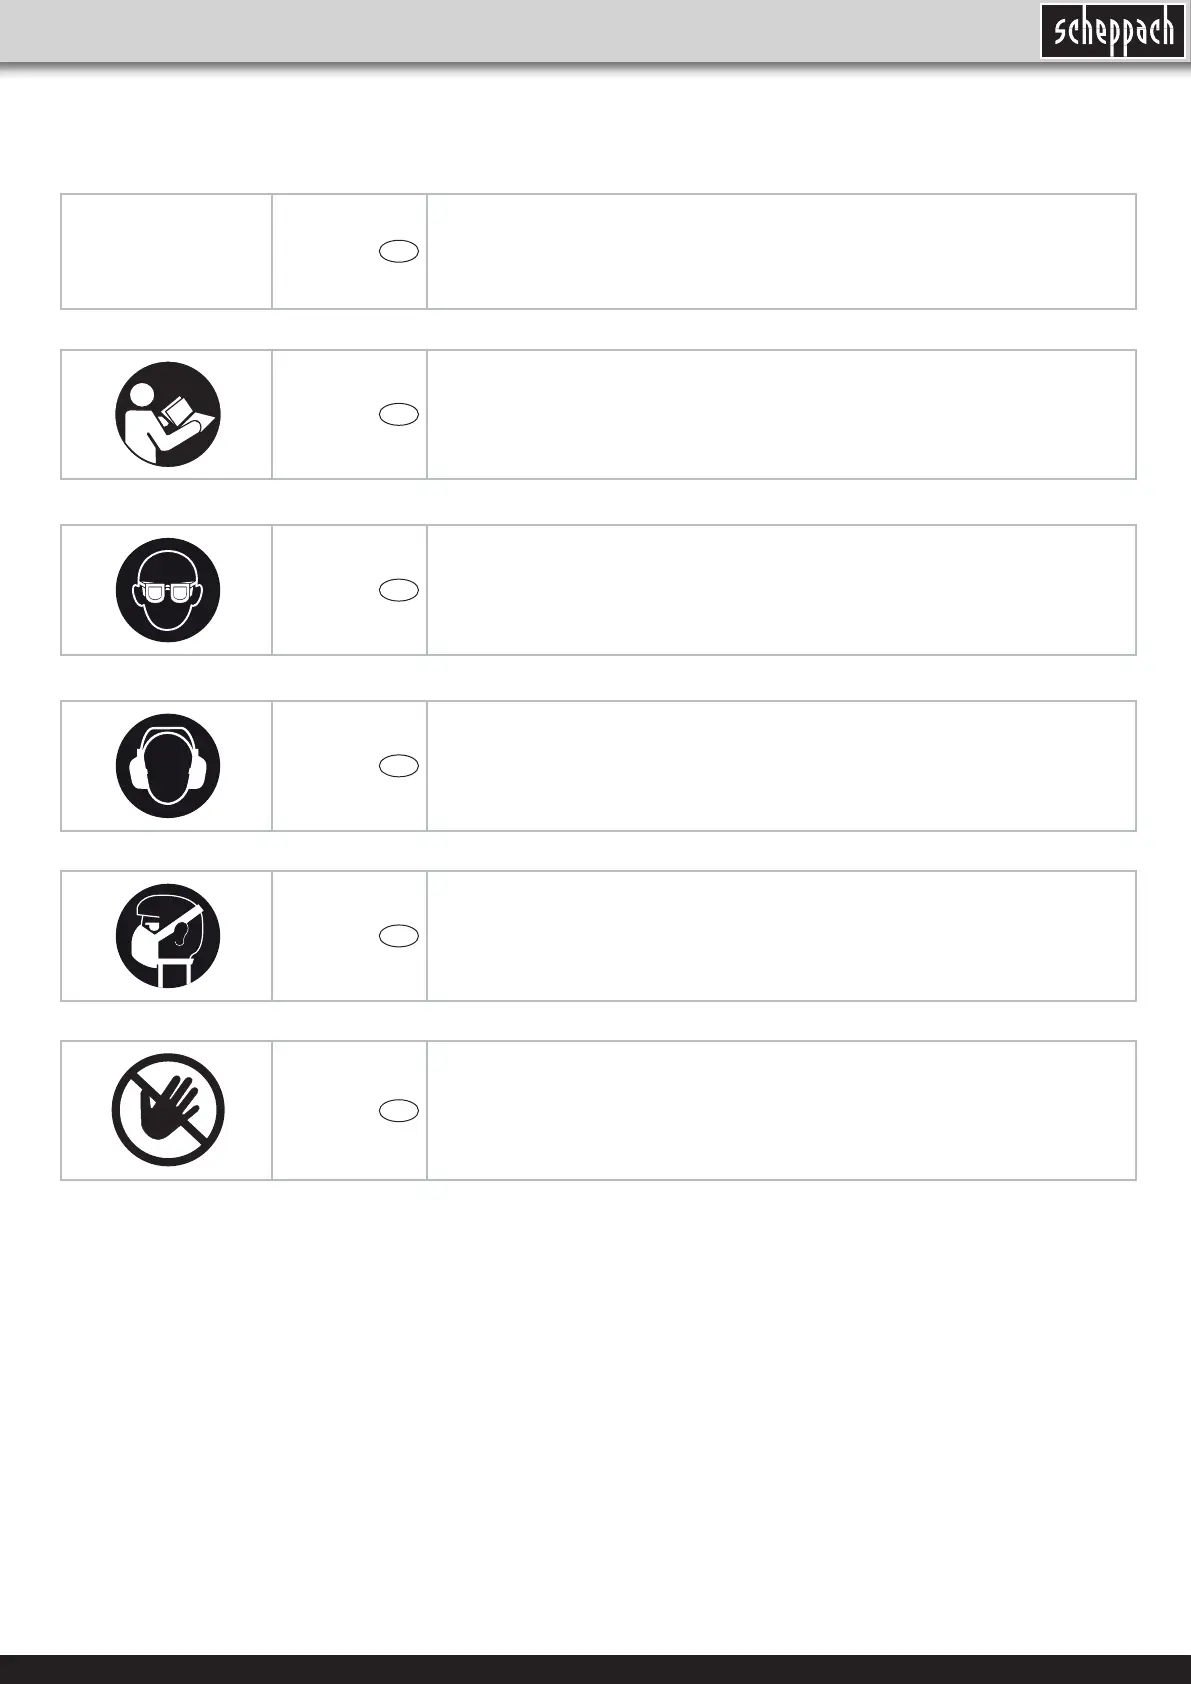Click the oval marker beside the ear protection symbol
The width and height of the screenshot is (1191, 1684).
click(399, 766)
